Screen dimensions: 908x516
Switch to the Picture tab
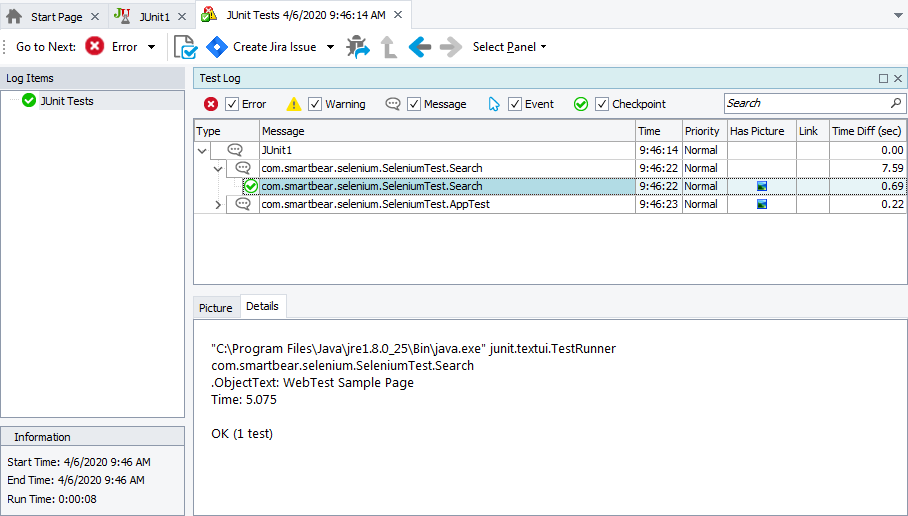tap(215, 307)
